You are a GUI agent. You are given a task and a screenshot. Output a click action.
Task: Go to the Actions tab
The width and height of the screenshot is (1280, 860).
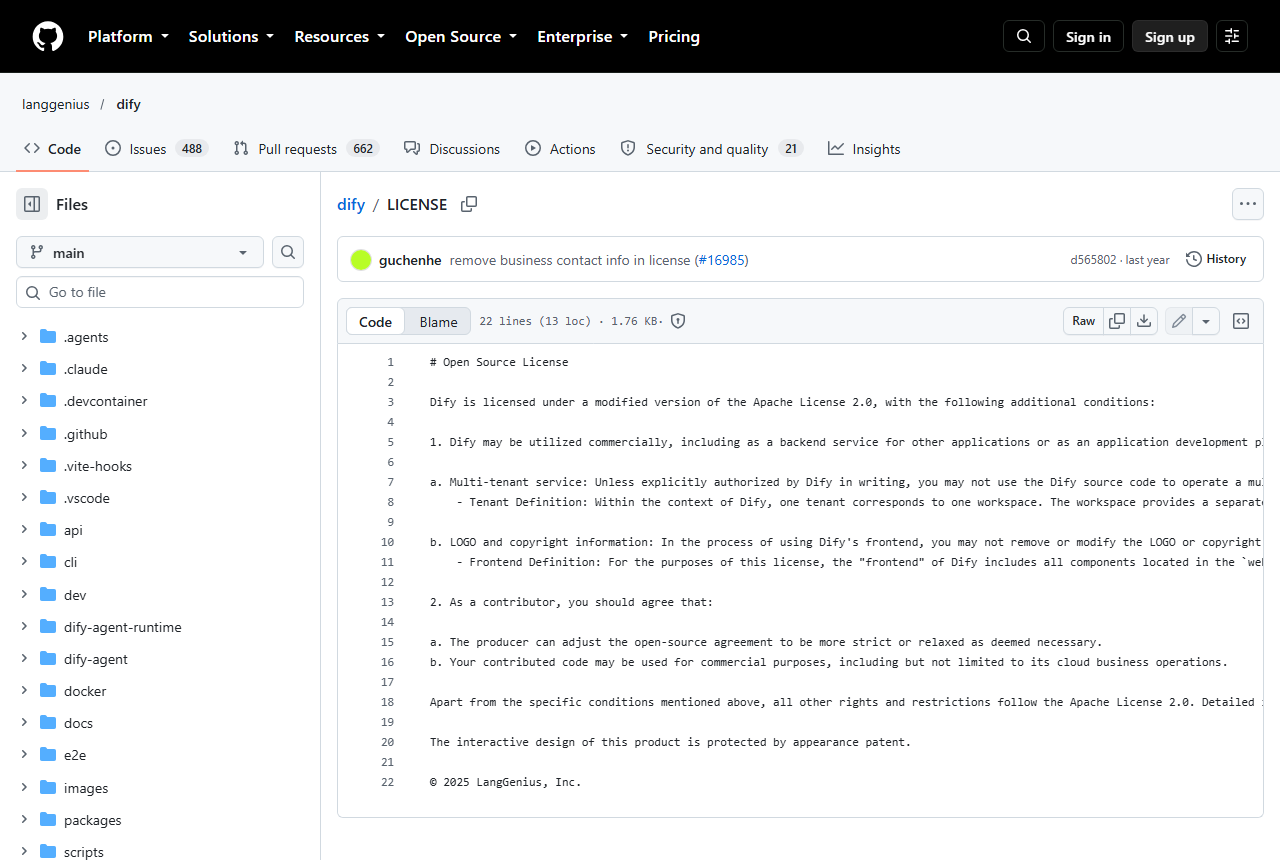[x=560, y=149]
